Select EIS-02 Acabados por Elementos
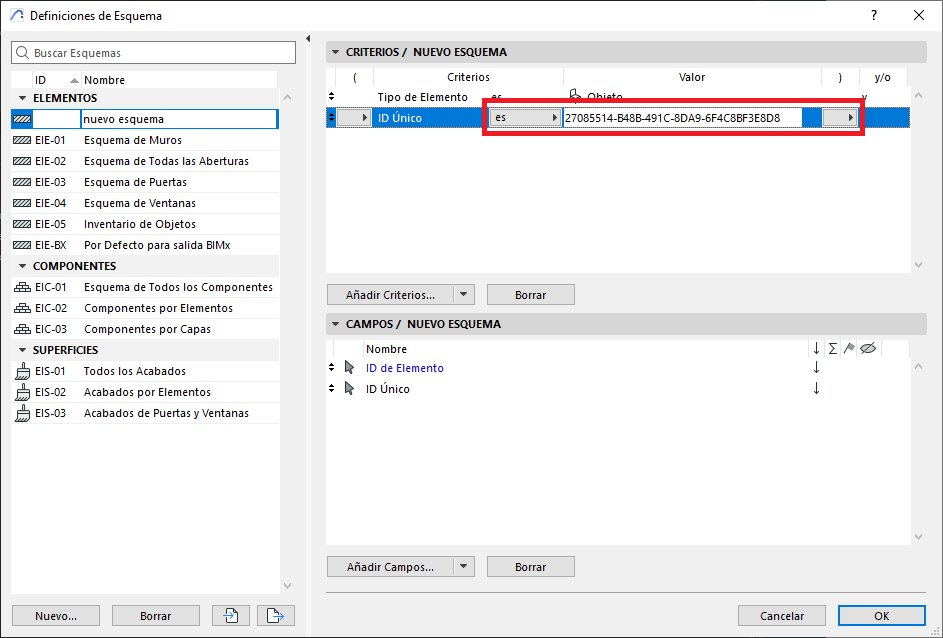 point(146,392)
